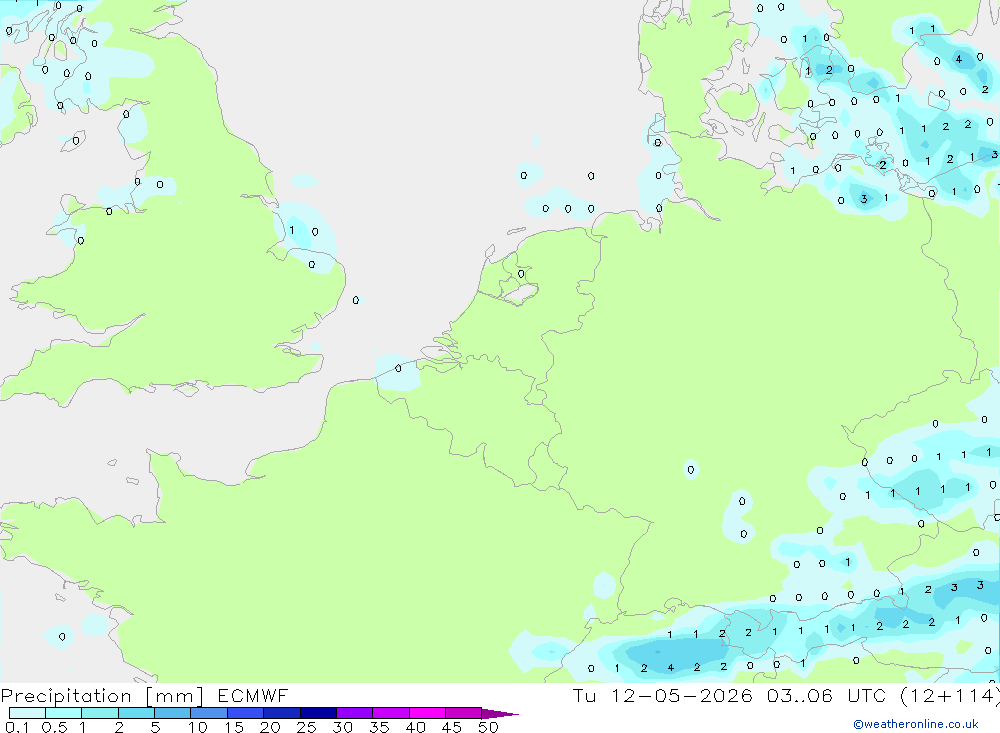Click the legend label '20'
This screenshot has height=733, width=1000.
pos(270,727)
